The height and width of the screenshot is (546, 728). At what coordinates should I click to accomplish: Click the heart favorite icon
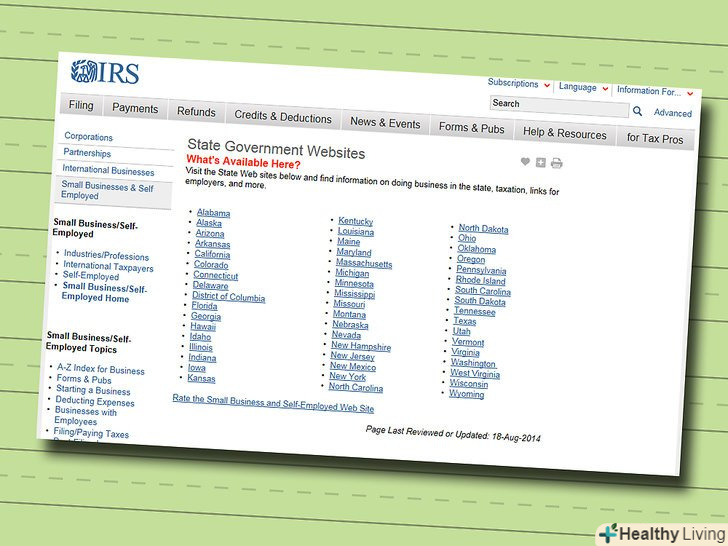coord(525,161)
